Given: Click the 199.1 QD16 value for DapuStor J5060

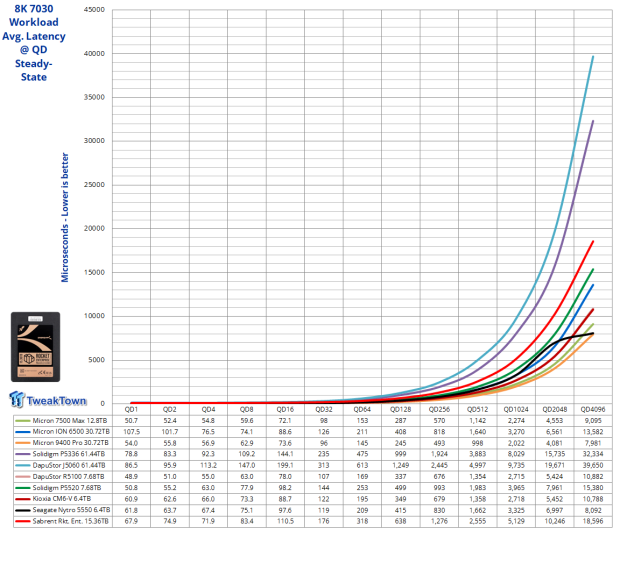Looking at the screenshot, I should pyautogui.click(x=285, y=465).
